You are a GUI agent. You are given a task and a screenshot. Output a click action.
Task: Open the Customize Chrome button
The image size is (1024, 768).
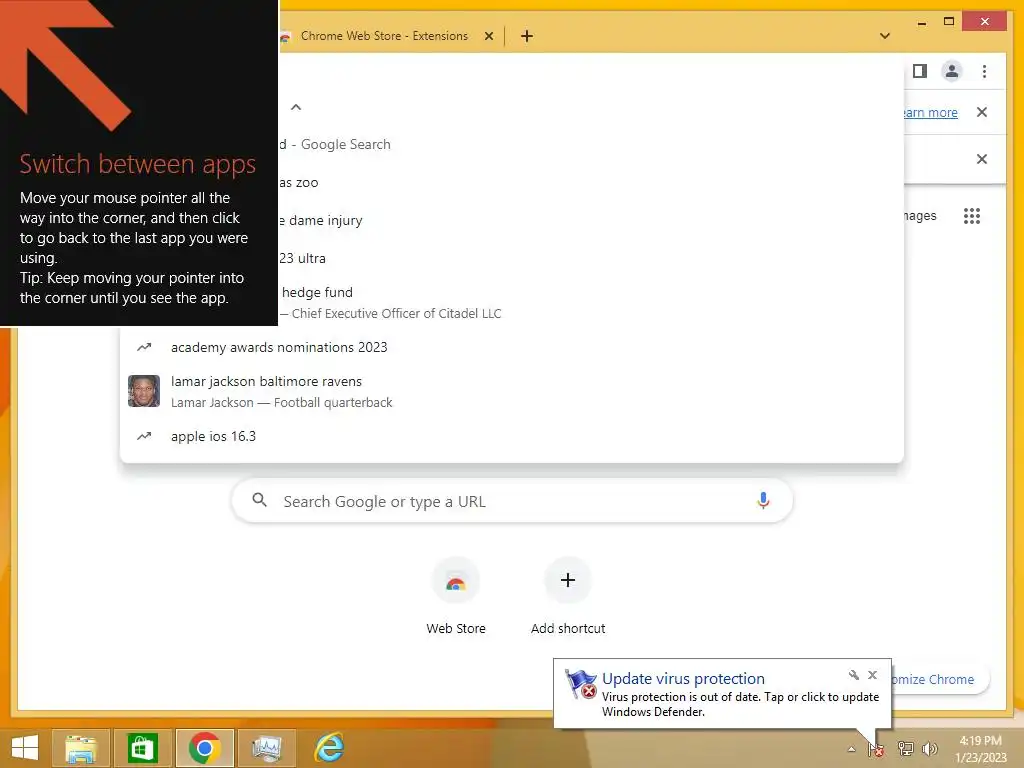coord(940,679)
